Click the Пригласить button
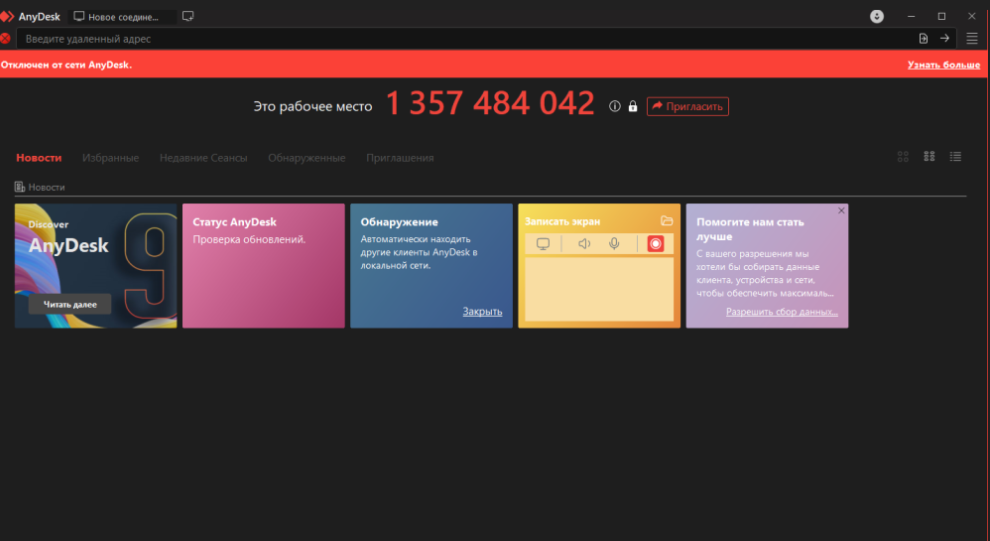 pos(688,106)
